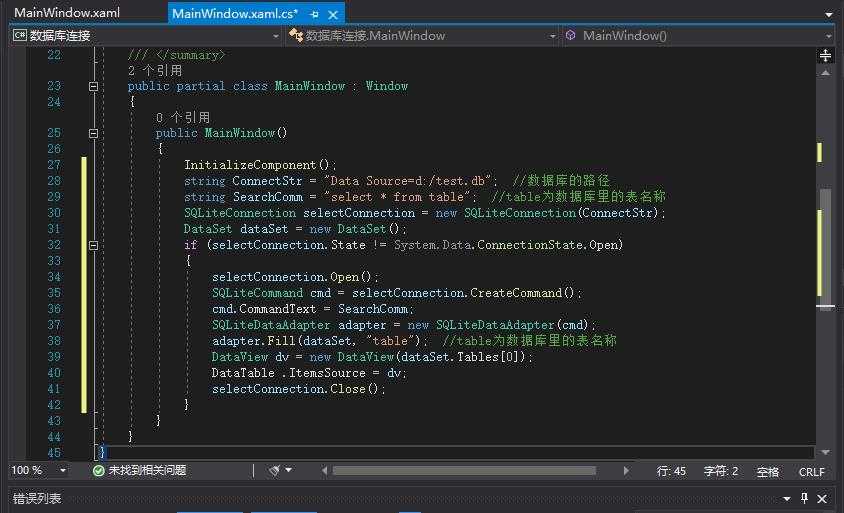Pin the MainWindow.xaml.cs tab
This screenshot has width=844, height=513.
click(315, 15)
